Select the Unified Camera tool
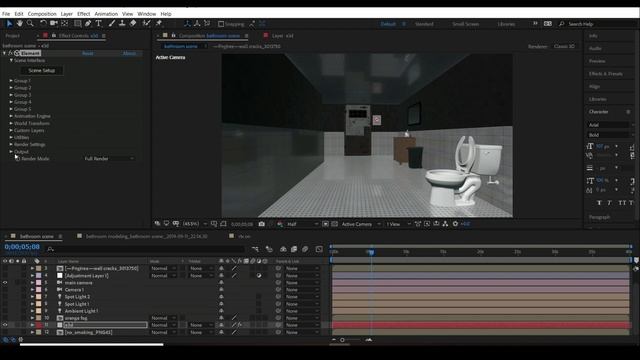Image resolution: width=640 pixels, height=360 pixels. 53,24
